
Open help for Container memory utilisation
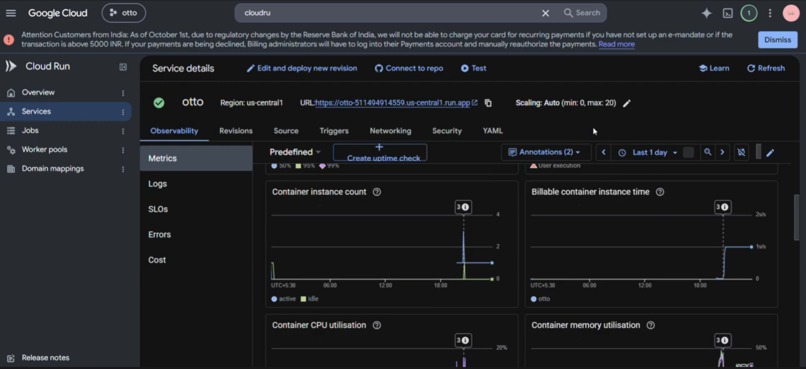point(650,325)
